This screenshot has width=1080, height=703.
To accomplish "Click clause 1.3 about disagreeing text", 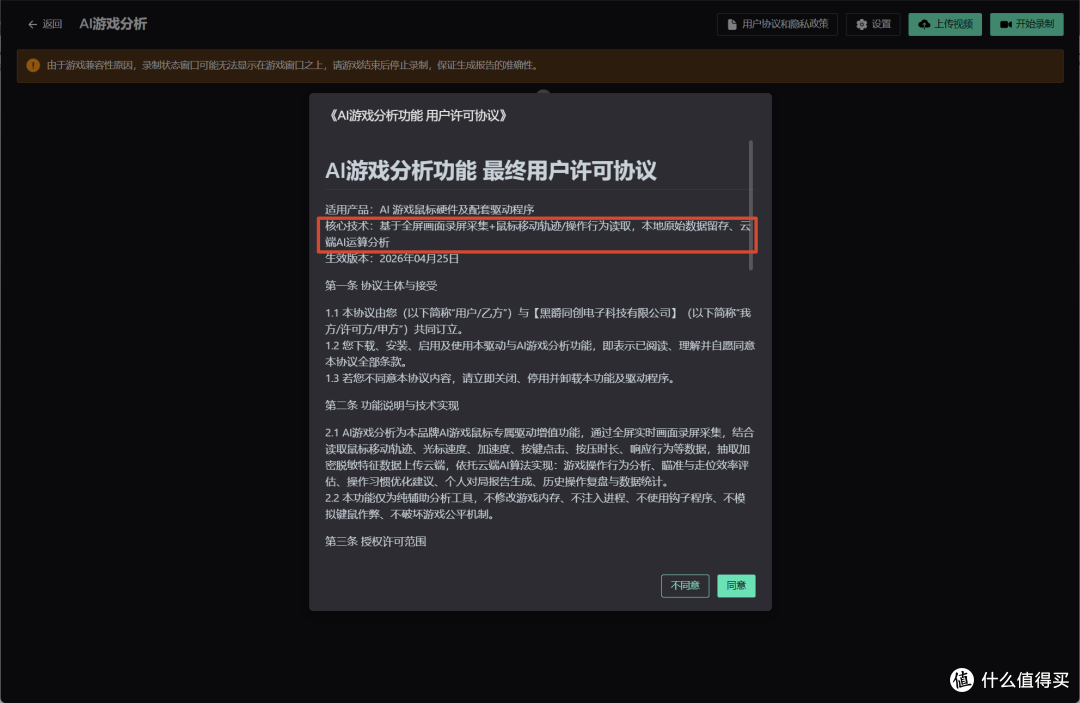I will pos(502,379).
